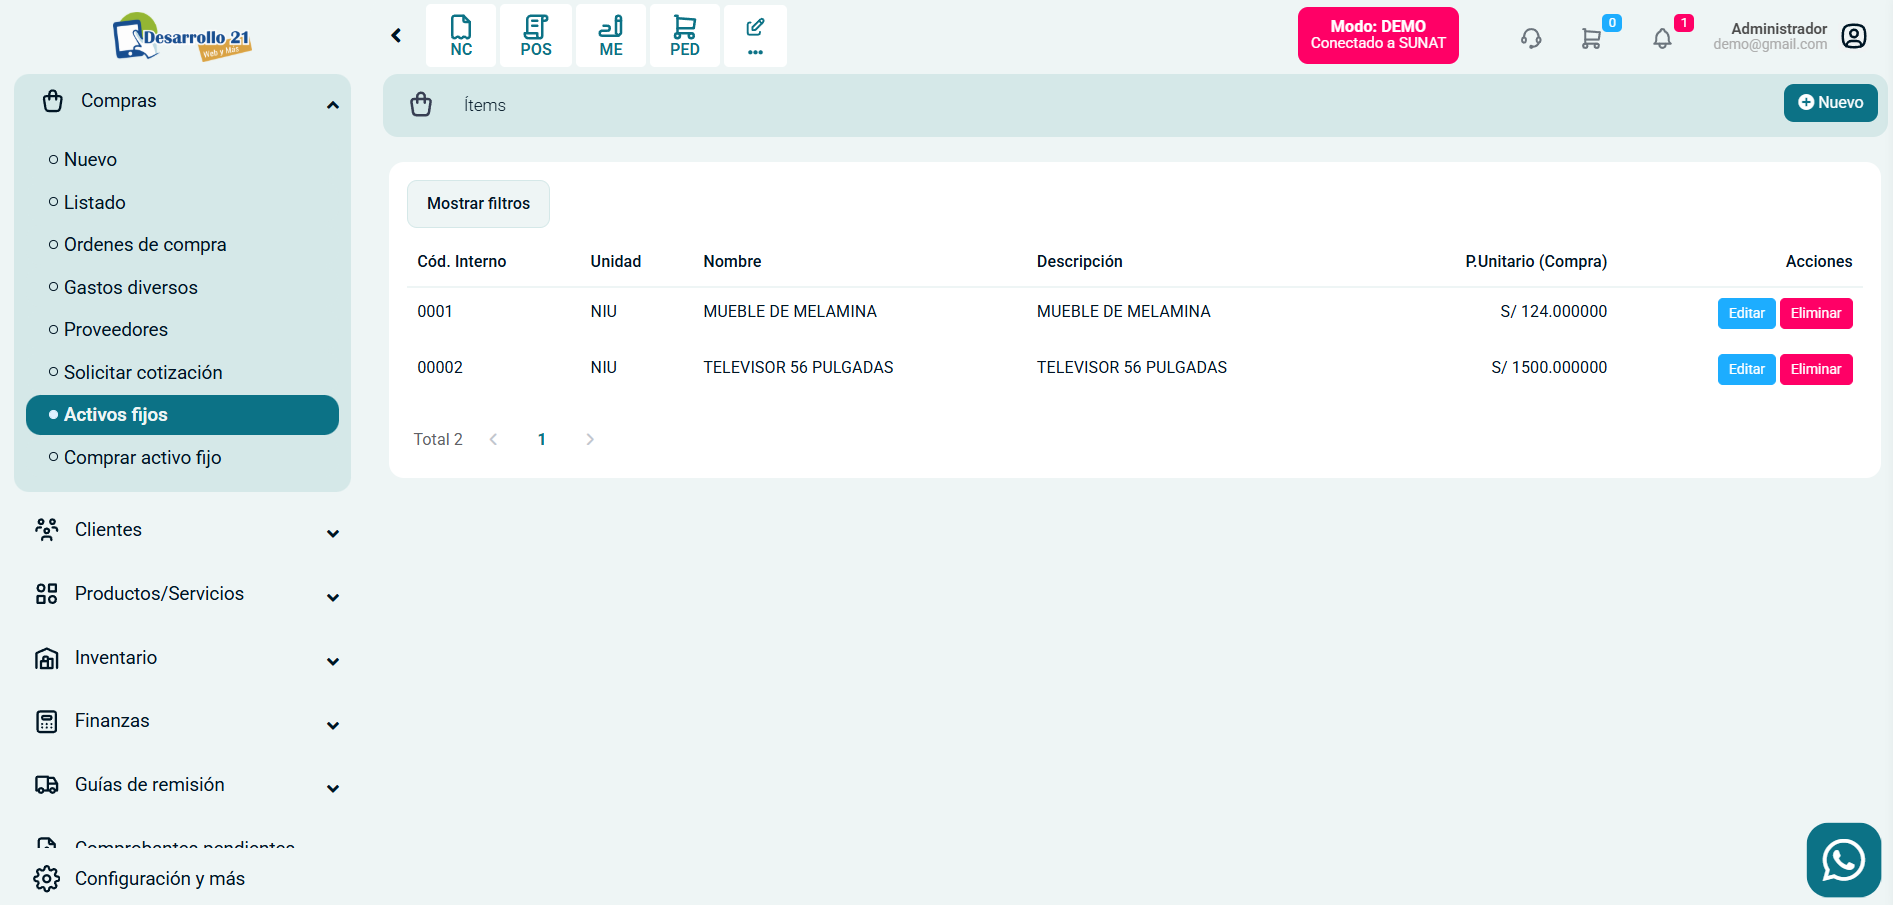1893x905 pixels.
Task: Expand the Clientes menu section
Action: point(333,533)
